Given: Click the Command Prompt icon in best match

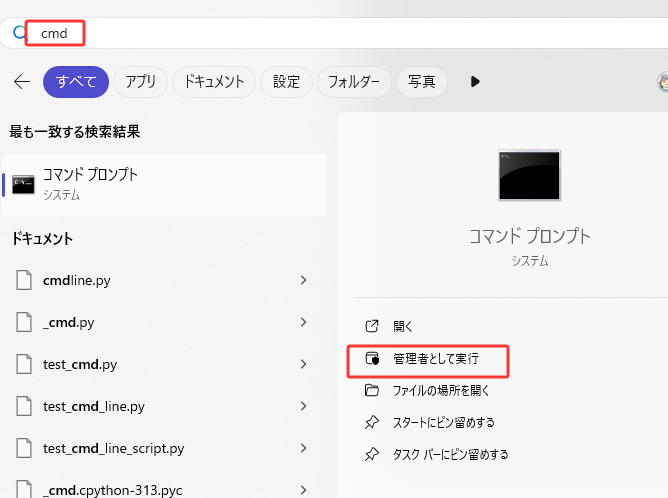Looking at the screenshot, I should coord(23,185).
